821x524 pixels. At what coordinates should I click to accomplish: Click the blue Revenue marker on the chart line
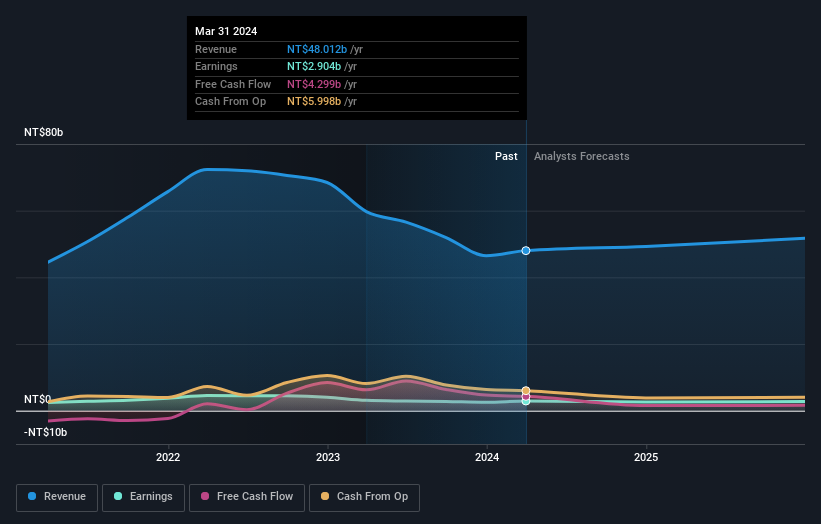pos(526,251)
